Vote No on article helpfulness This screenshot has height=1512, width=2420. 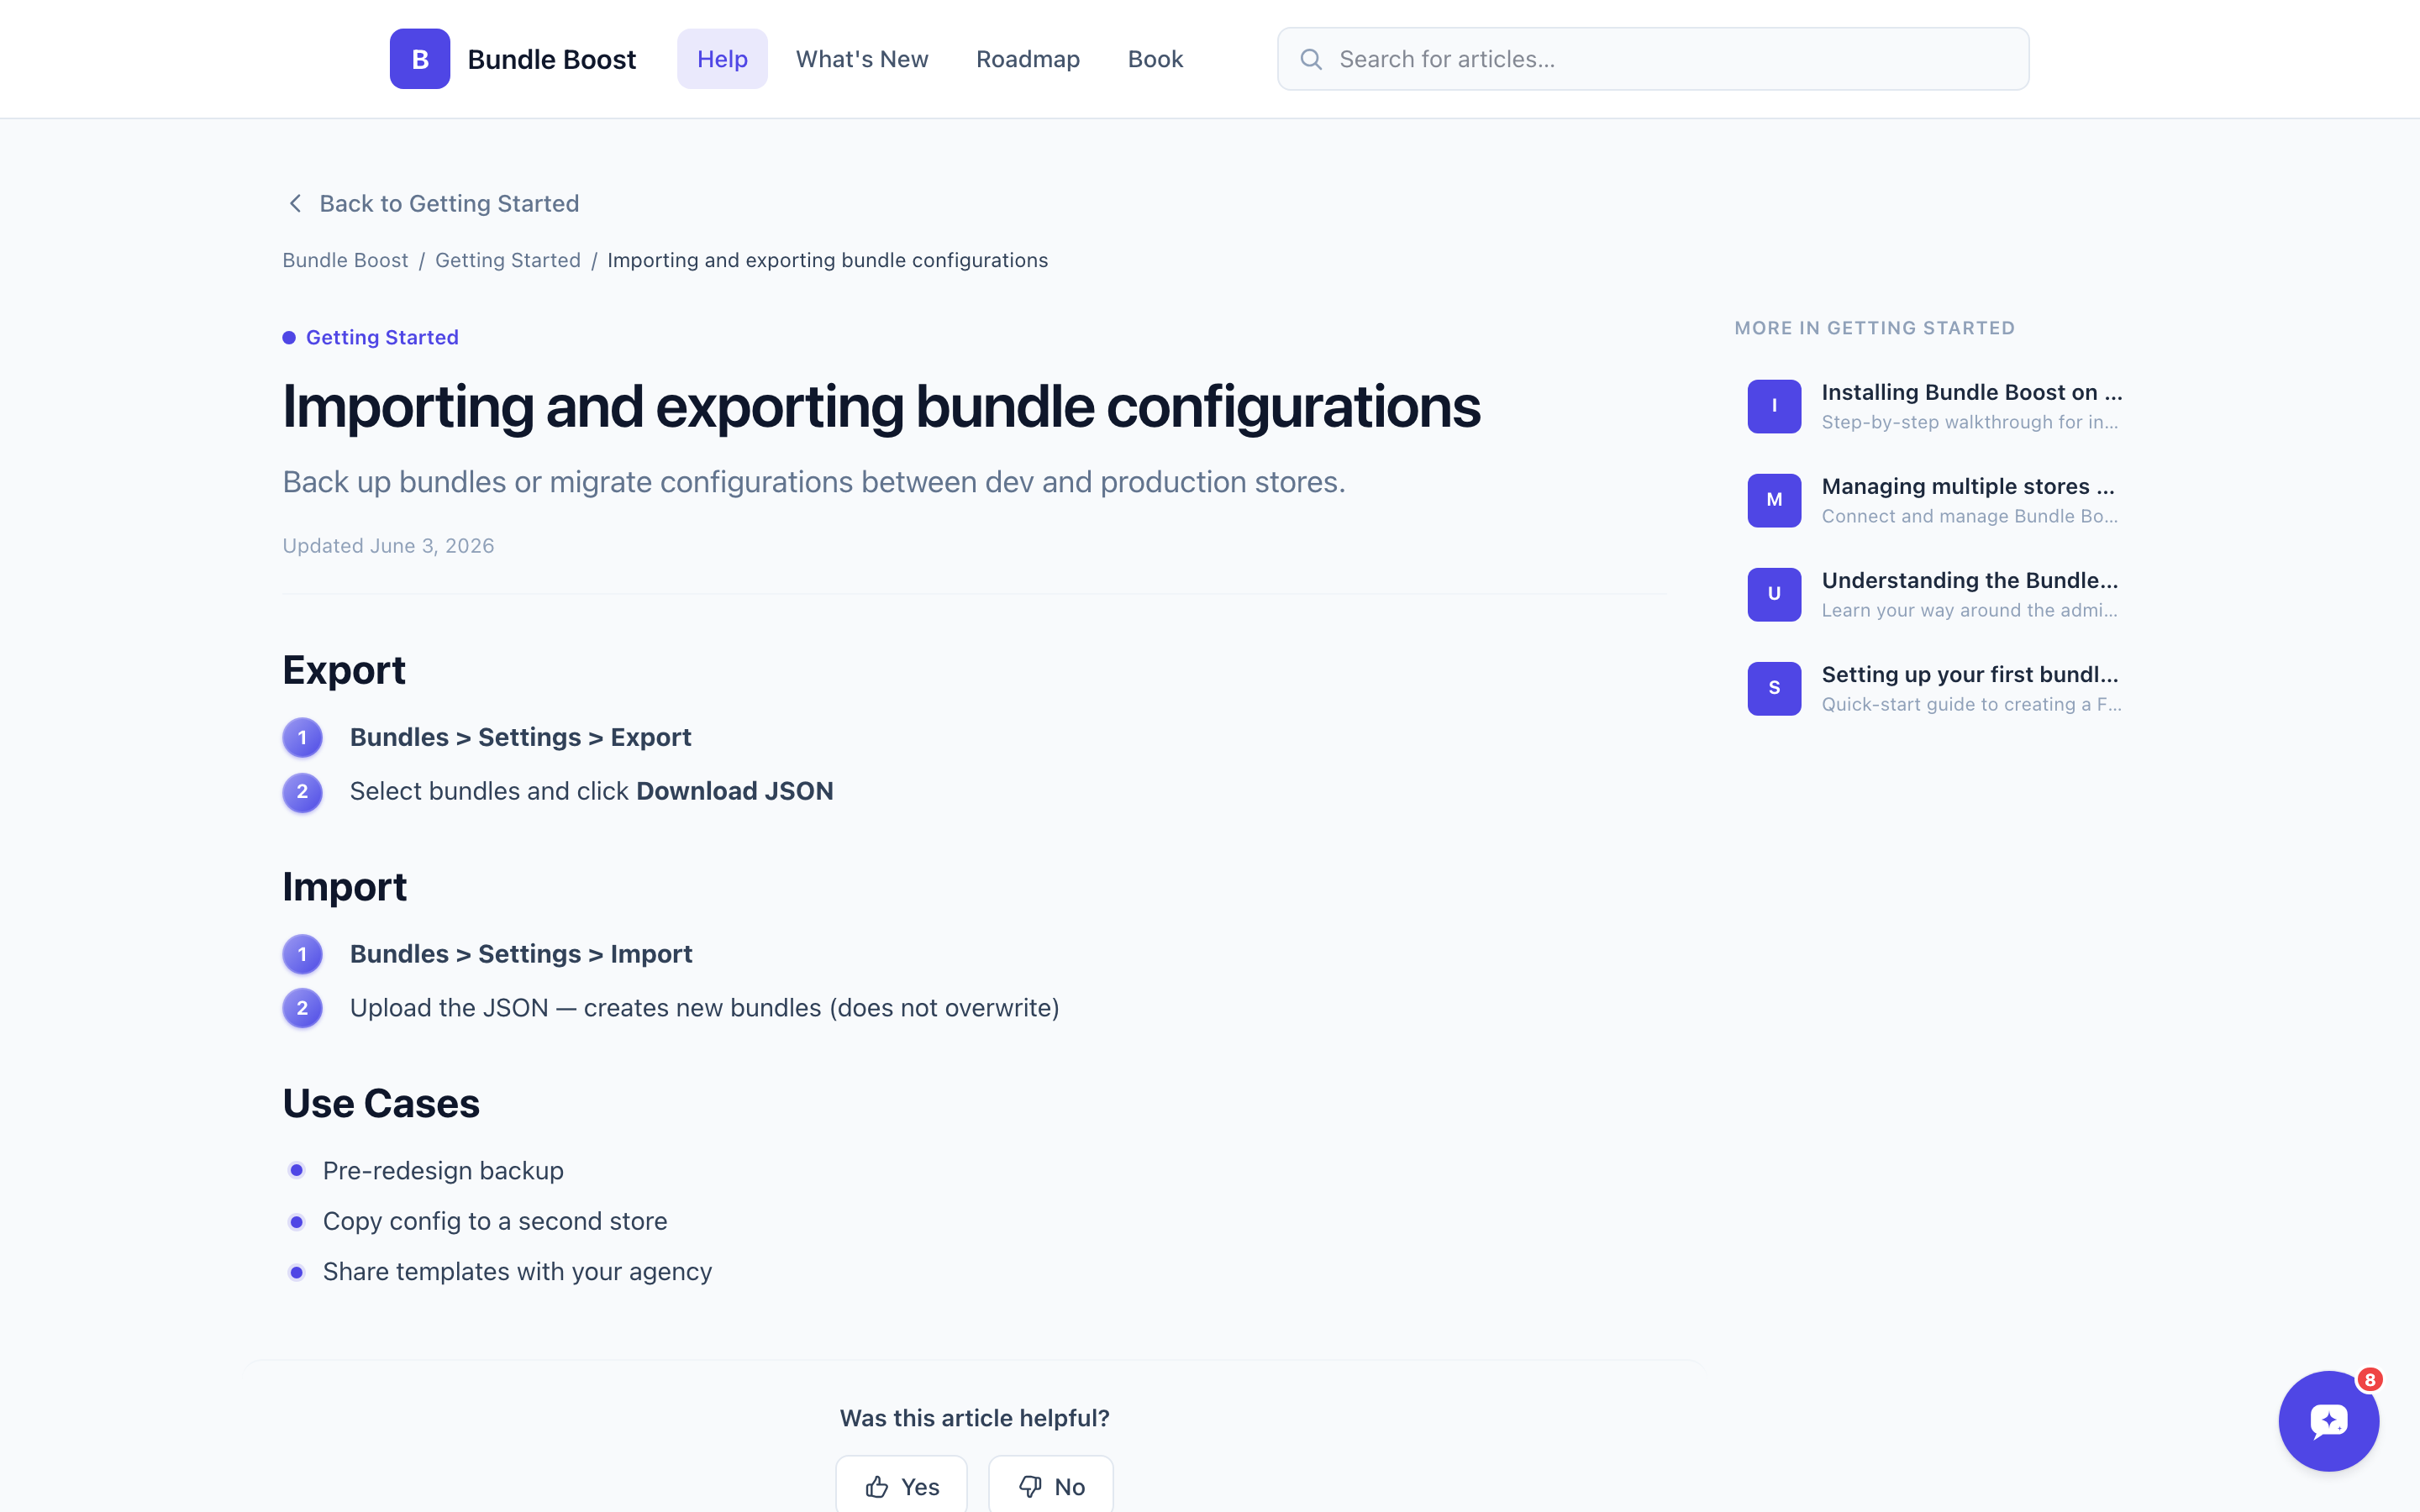pyautogui.click(x=1051, y=1486)
